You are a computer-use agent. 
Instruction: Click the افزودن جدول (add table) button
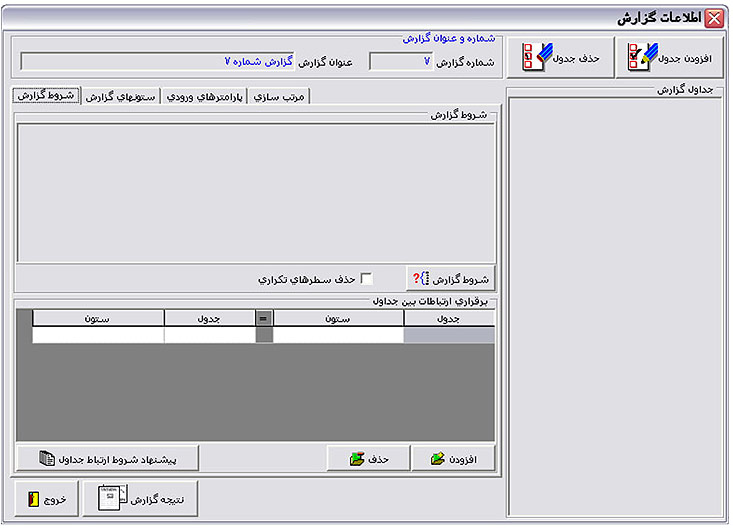point(669,58)
